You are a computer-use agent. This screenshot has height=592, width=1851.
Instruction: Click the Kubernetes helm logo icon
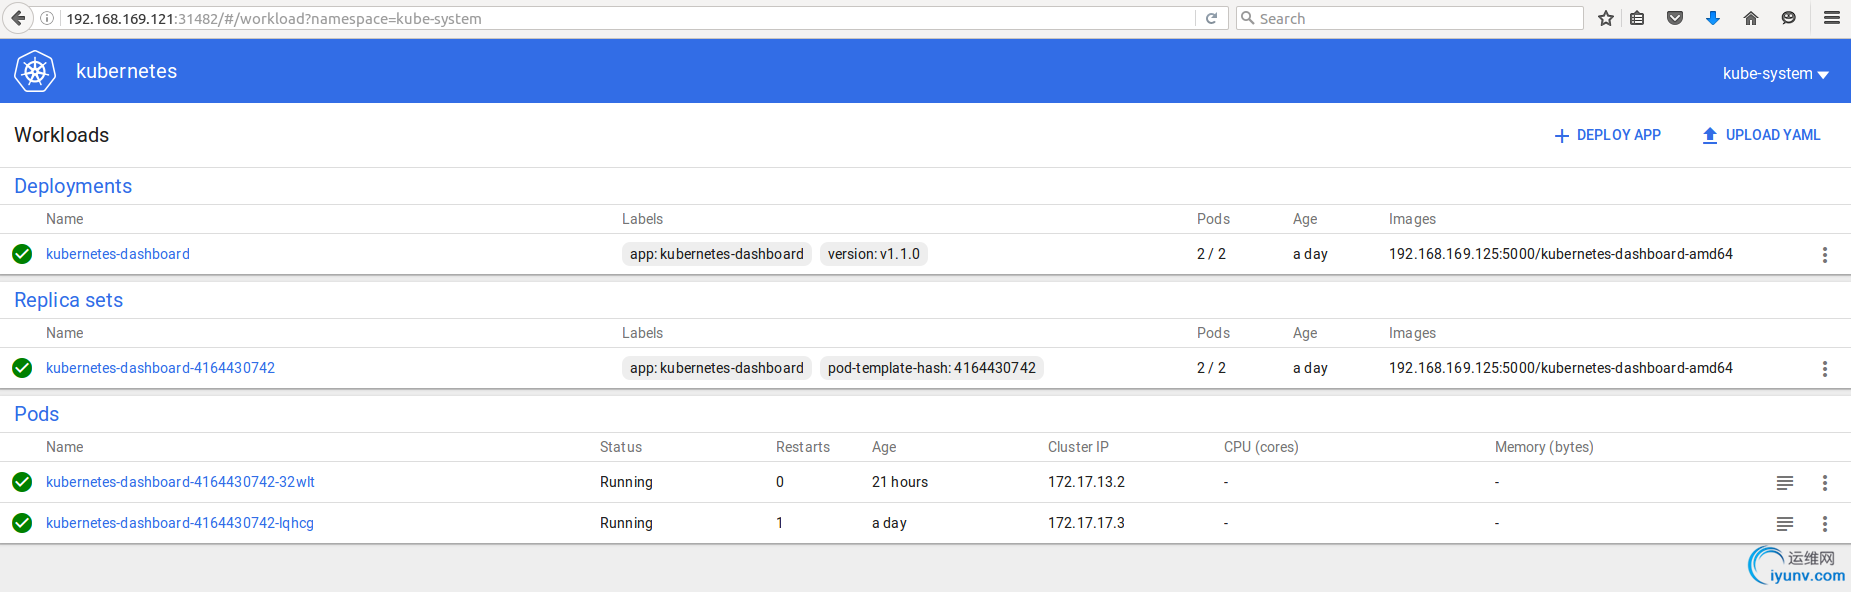click(x=35, y=71)
